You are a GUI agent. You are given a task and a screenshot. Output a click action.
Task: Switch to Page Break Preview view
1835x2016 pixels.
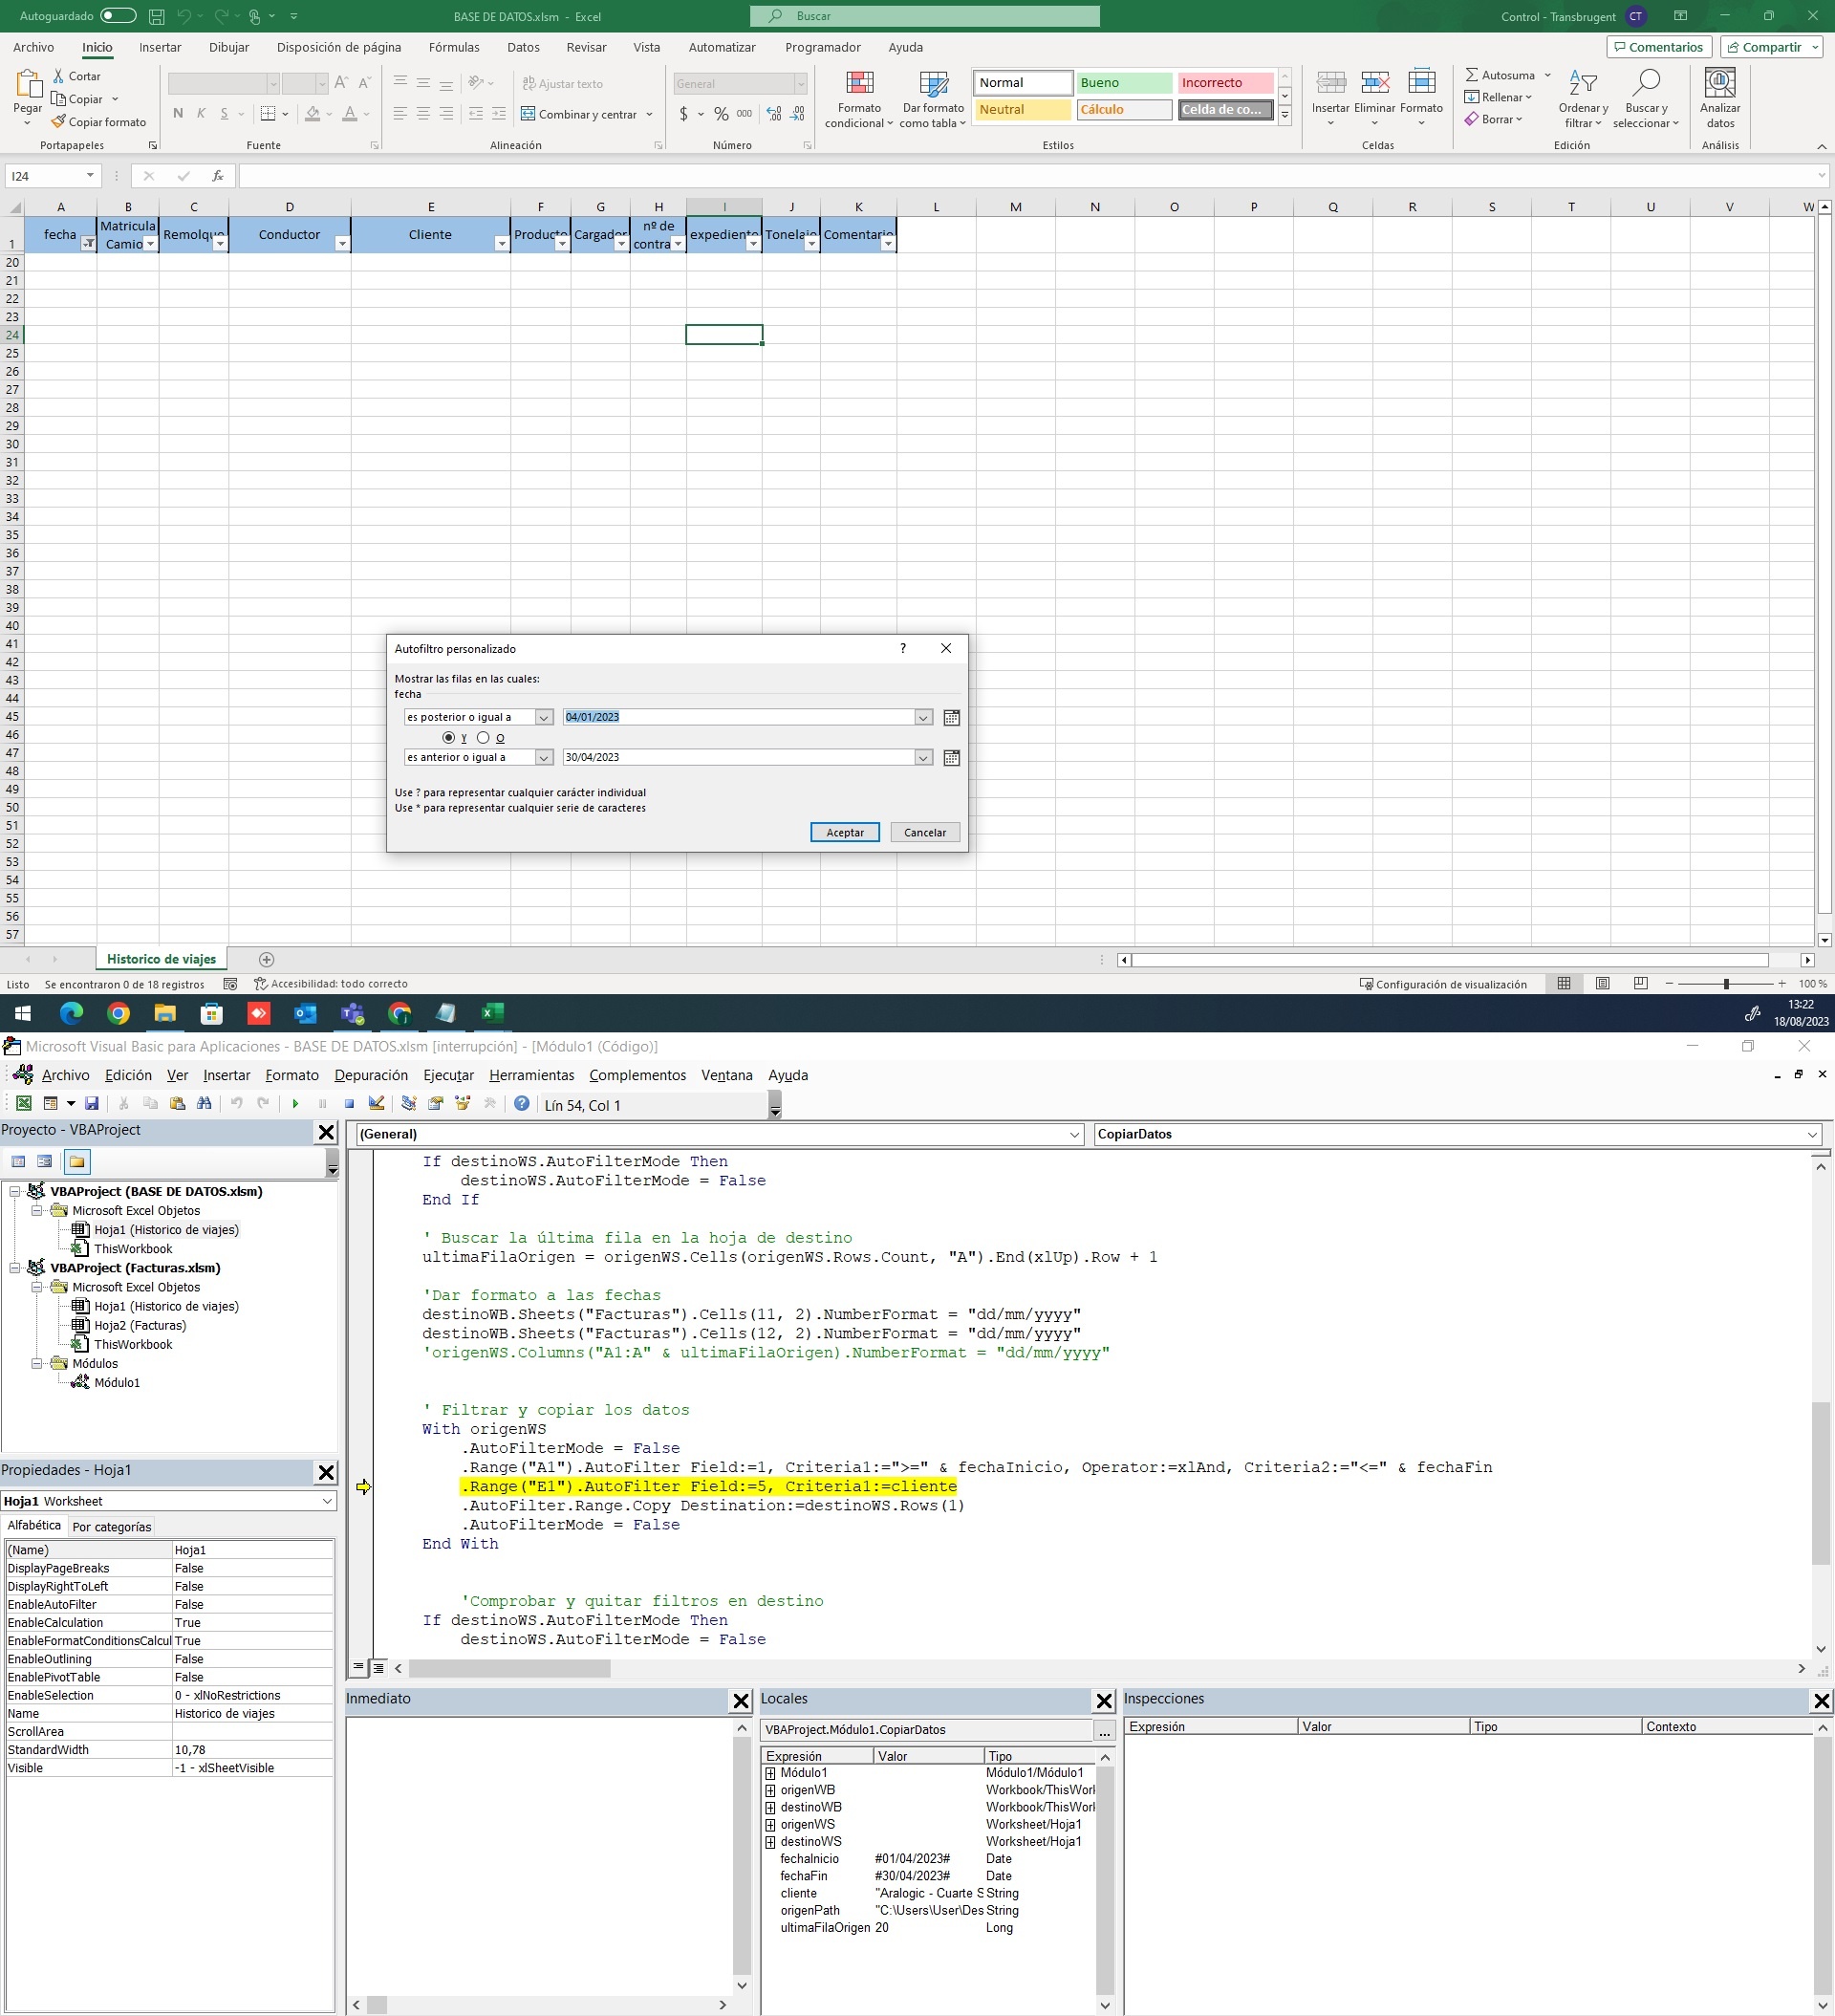tap(1640, 984)
